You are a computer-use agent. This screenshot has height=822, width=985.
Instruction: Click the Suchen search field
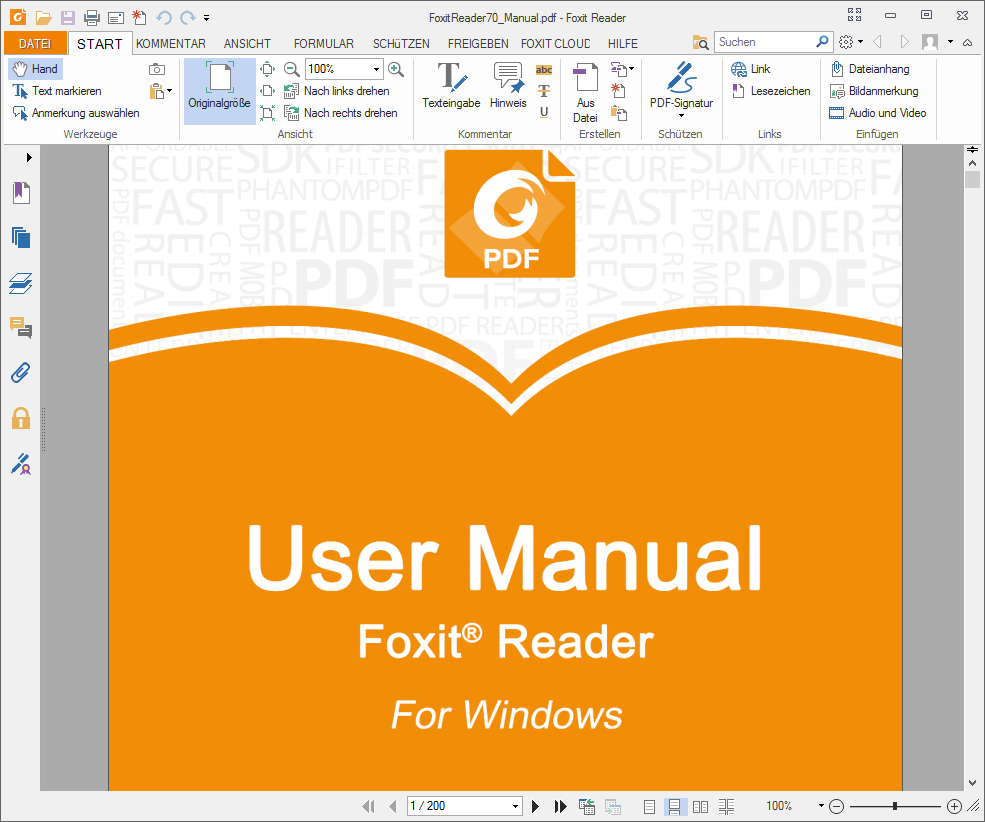click(763, 42)
